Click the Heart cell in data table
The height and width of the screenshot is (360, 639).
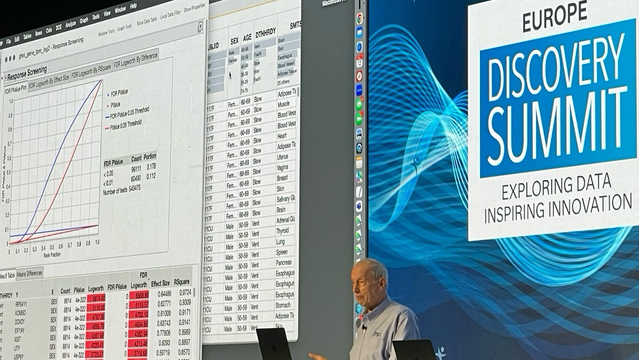point(282,135)
